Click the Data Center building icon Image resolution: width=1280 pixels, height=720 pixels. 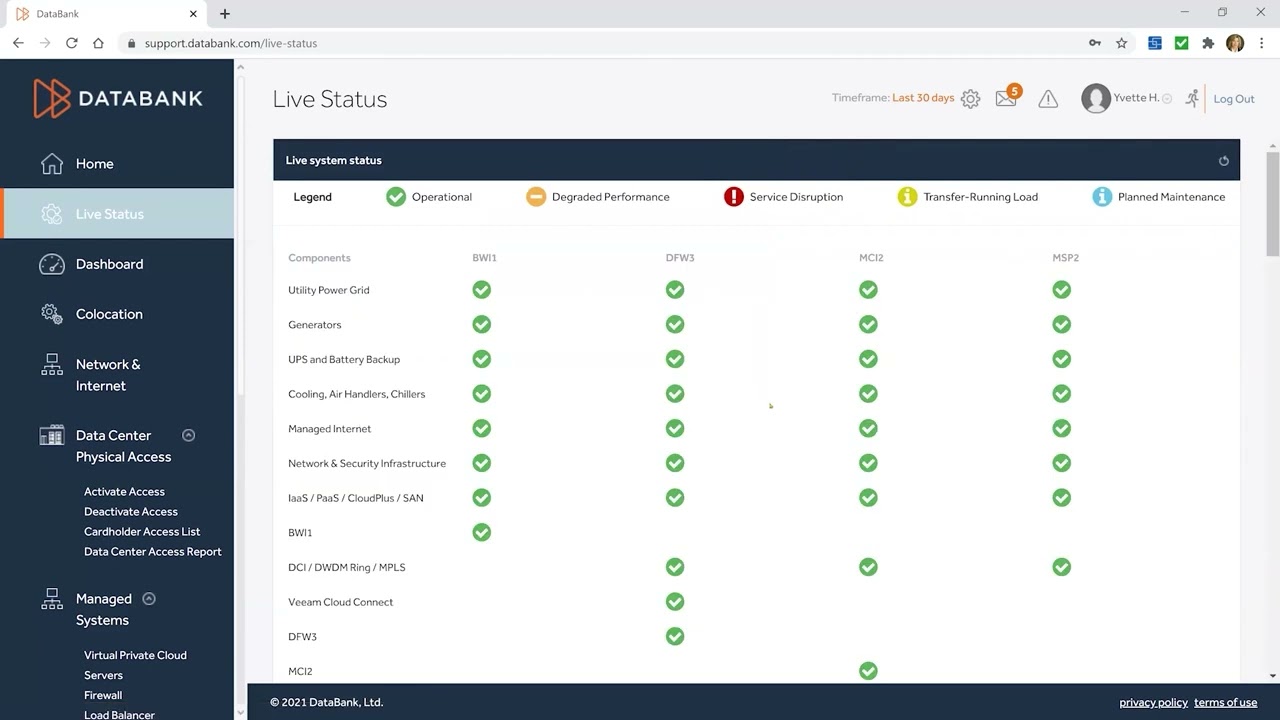(52, 436)
